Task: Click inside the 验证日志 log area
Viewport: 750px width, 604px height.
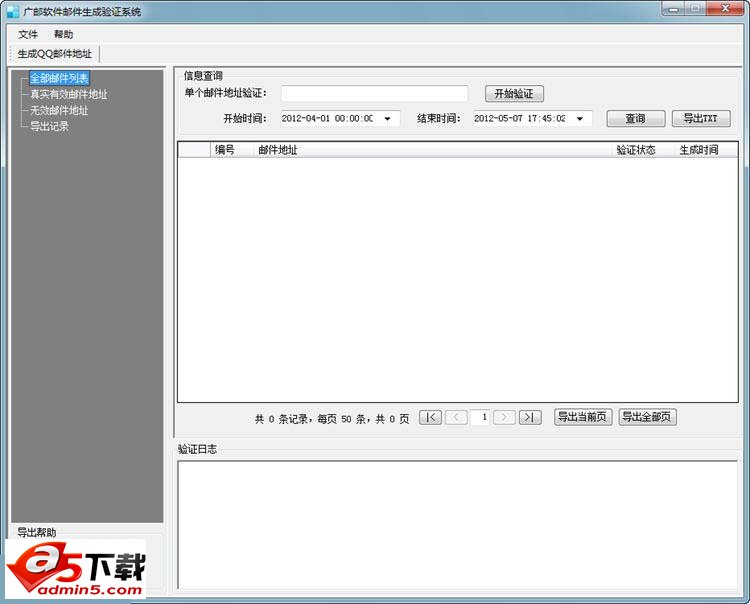Action: point(458,524)
